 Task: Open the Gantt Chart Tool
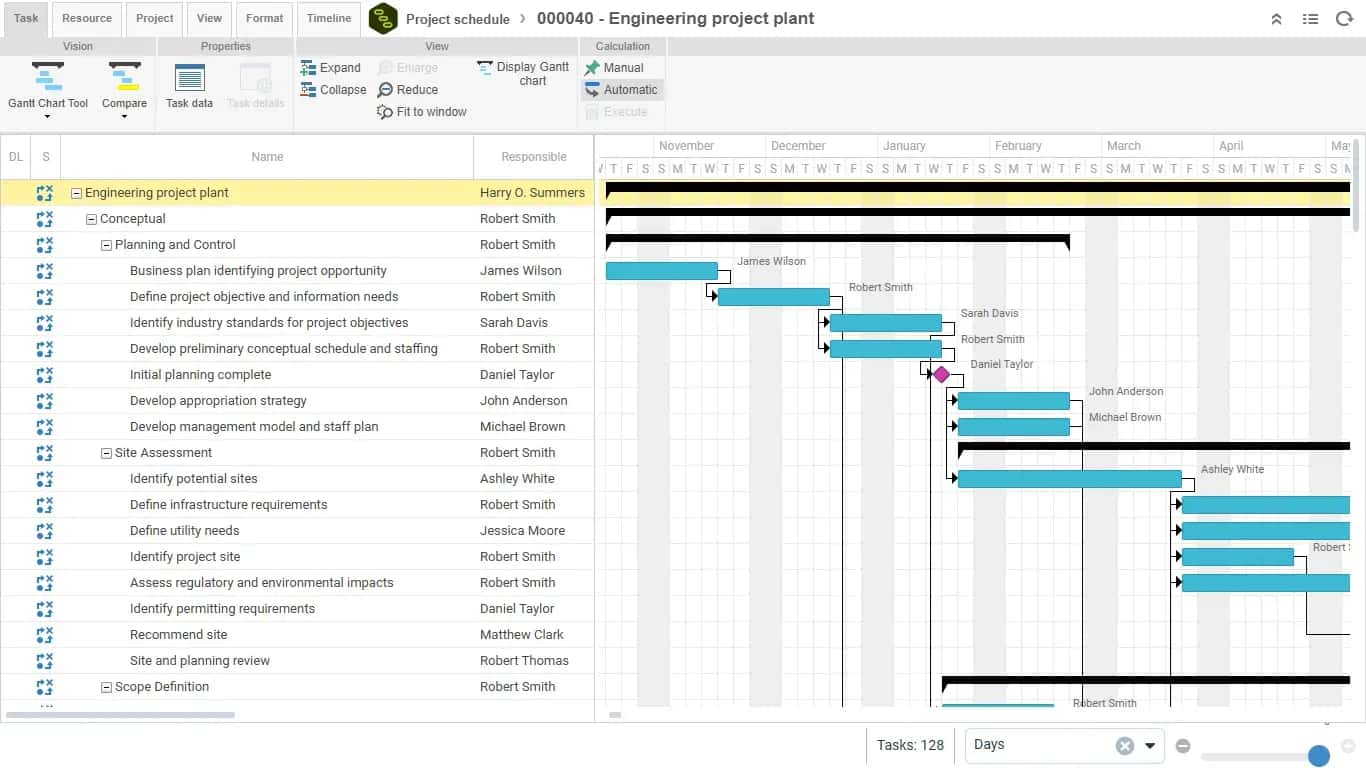47,85
